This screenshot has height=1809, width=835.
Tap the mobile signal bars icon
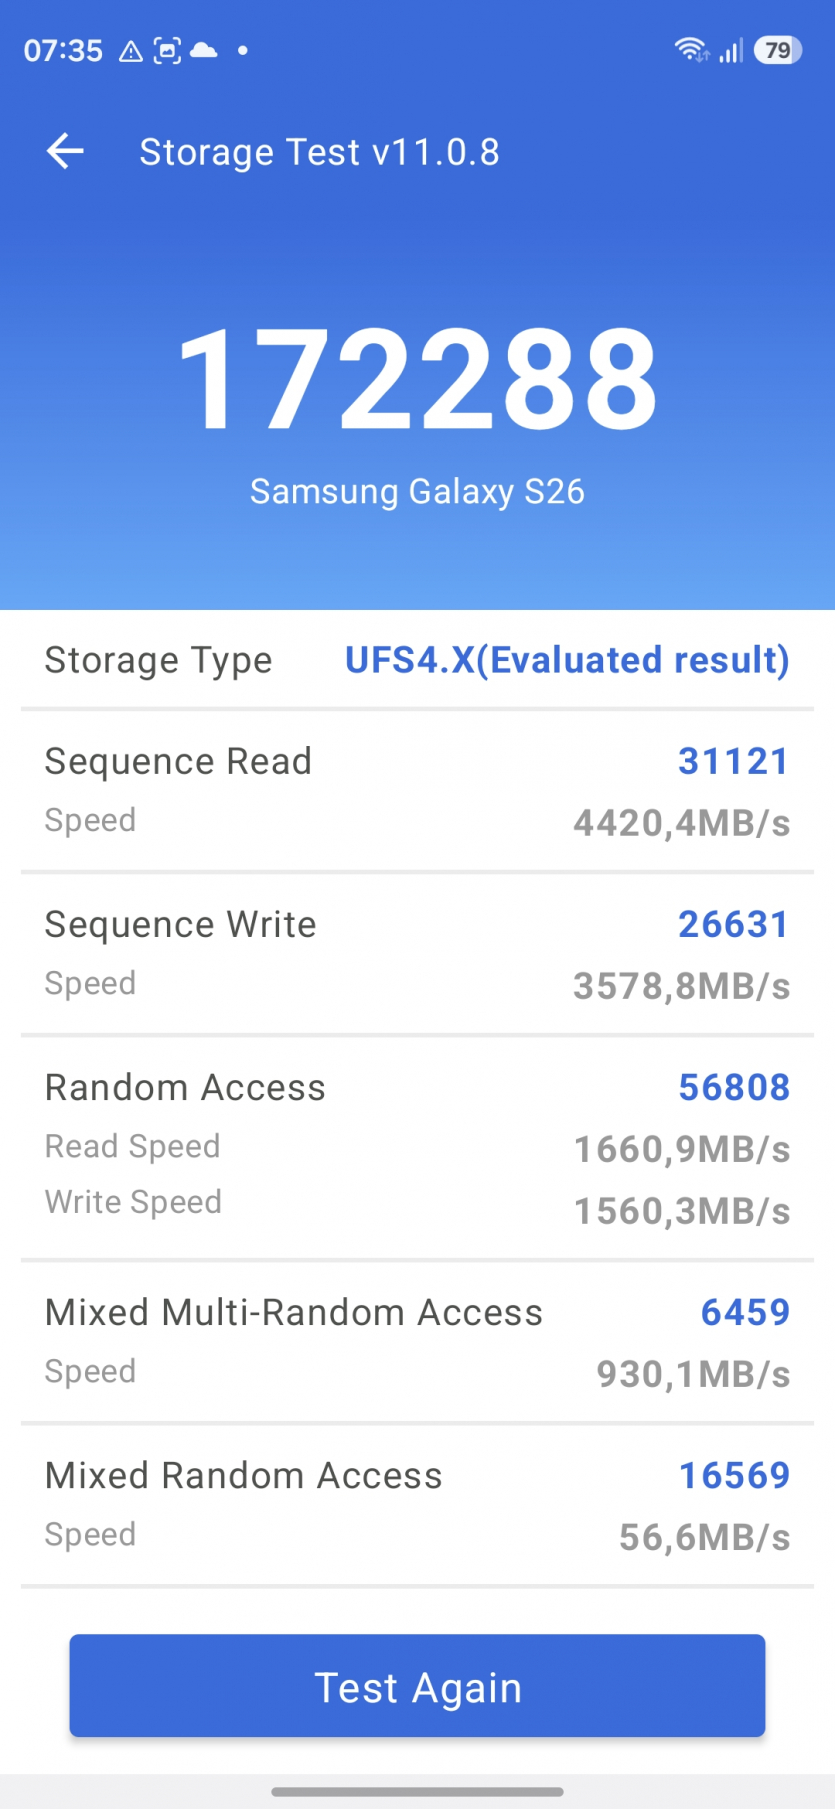731,50
